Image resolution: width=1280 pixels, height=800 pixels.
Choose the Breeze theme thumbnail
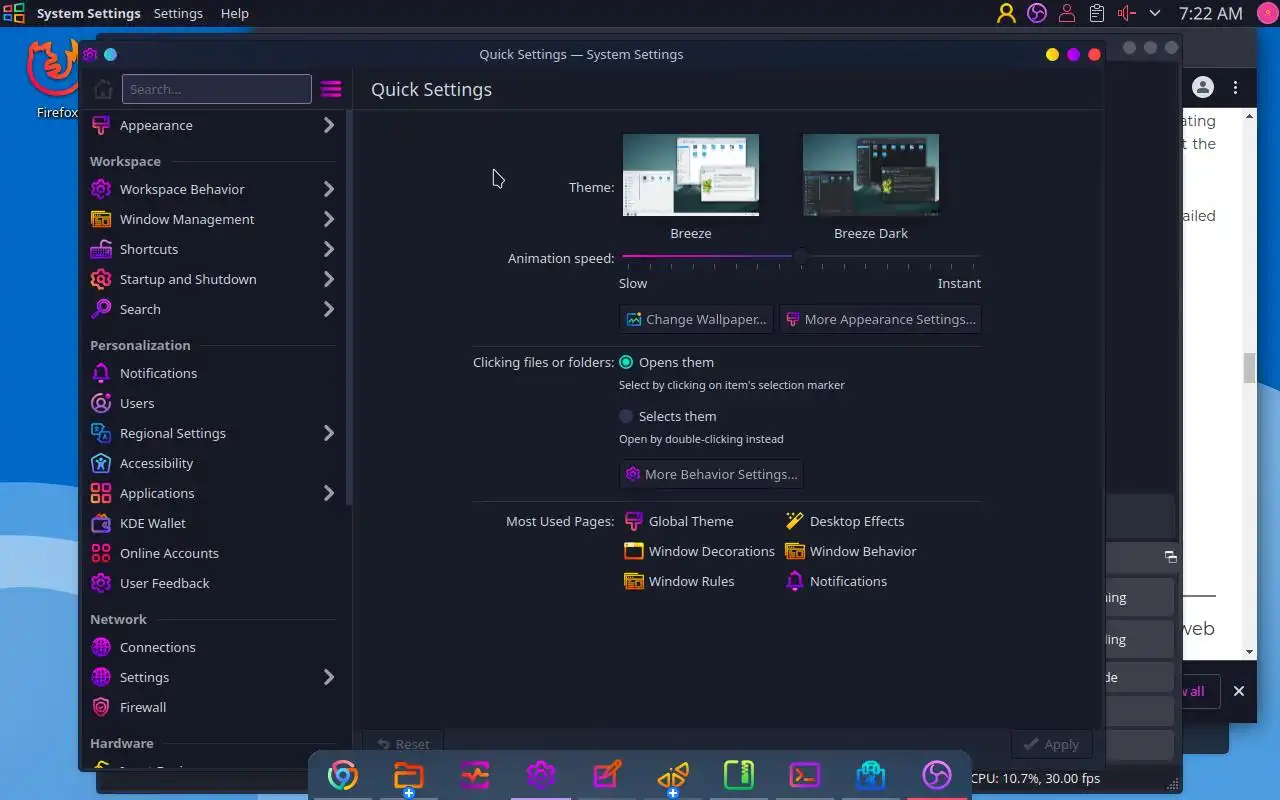coord(691,175)
